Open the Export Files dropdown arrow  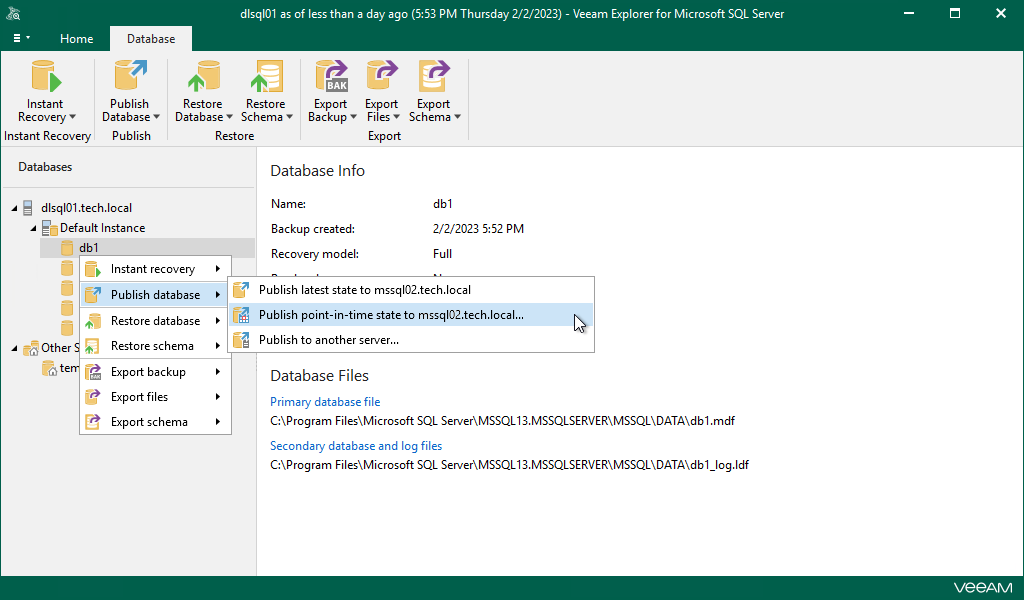click(396, 118)
